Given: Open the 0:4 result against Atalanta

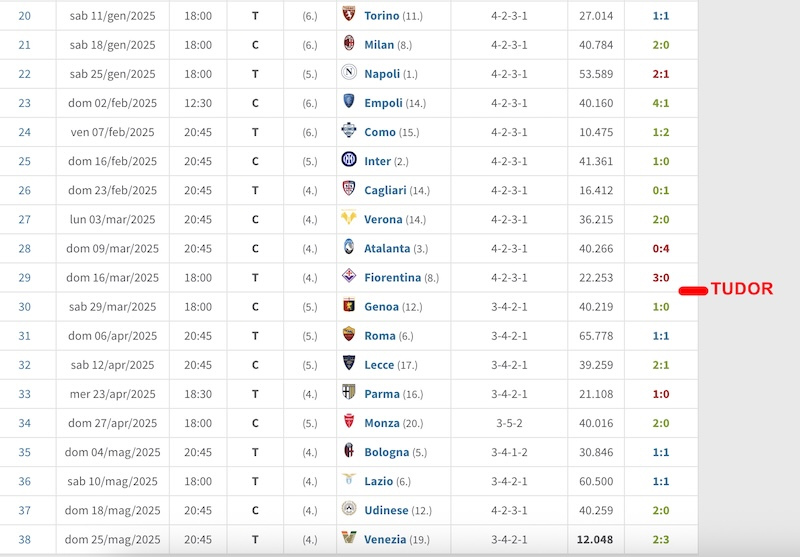Looking at the screenshot, I should pyautogui.click(x=661, y=248).
